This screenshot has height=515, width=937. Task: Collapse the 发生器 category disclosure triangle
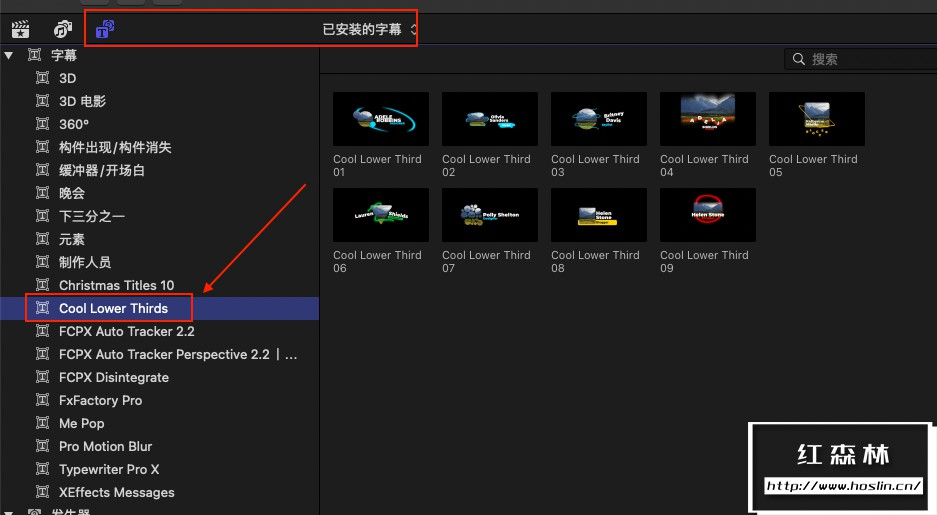click(8, 512)
